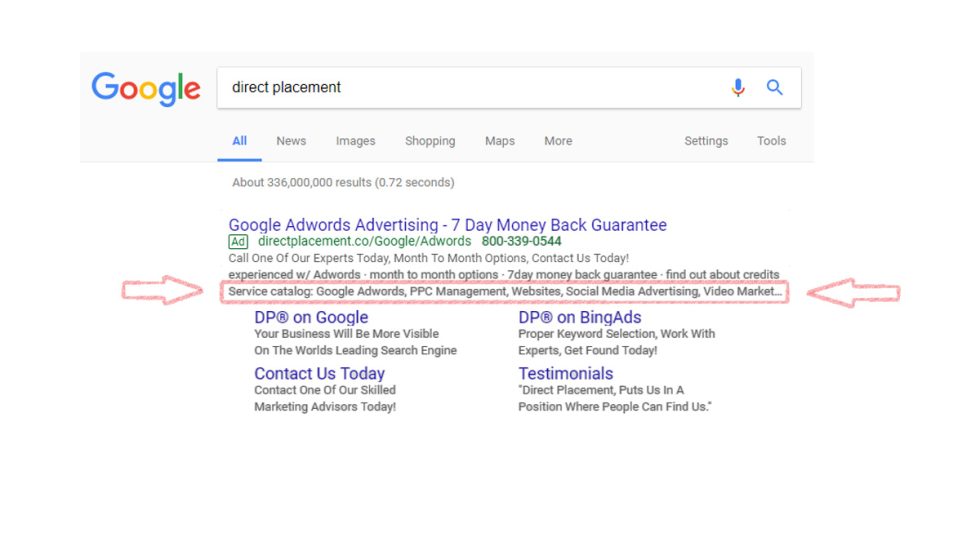Image resolution: width=980 pixels, height=551 pixels.
Task: Open the 'DP® on BingAds' sitelink
Action: (x=580, y=317)
